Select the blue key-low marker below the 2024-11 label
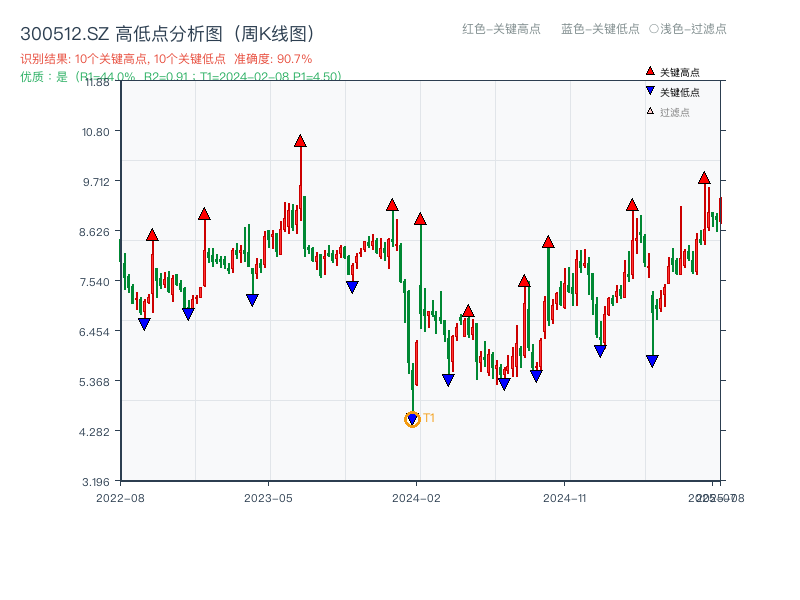Viewport: 800px width, 600px height. tap(598, 349)
